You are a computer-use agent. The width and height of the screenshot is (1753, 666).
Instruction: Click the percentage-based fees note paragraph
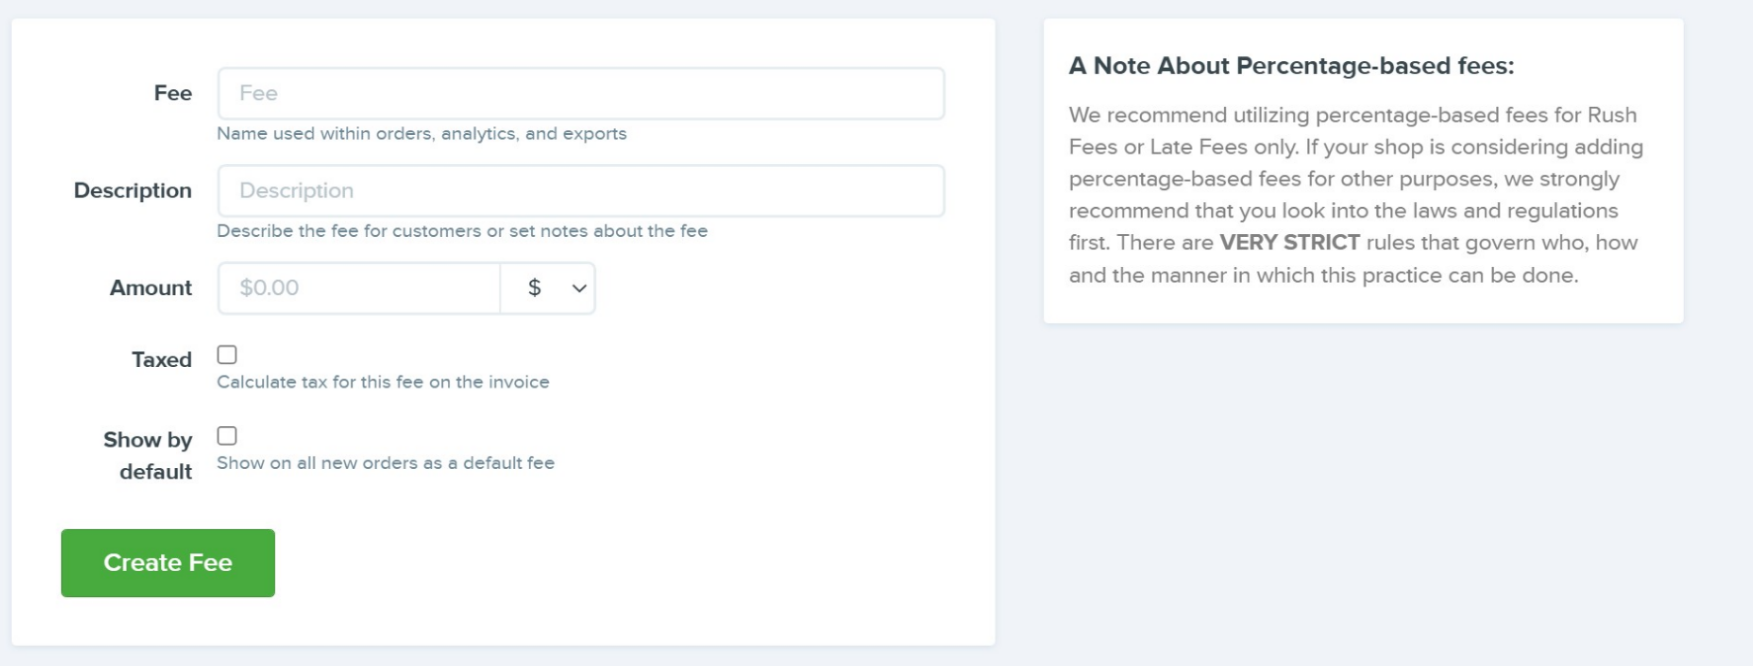[1356, 195]
